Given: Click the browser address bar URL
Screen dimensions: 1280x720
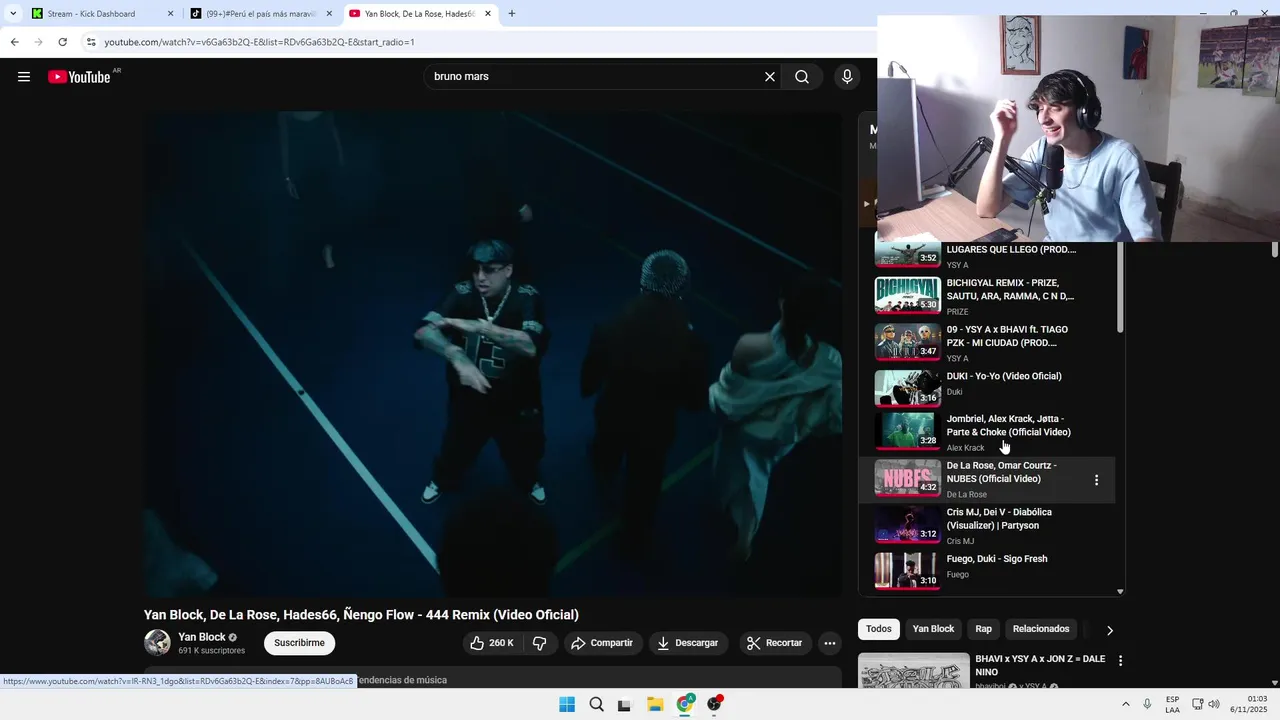Looking at the screenshot, I should (260, 42).
